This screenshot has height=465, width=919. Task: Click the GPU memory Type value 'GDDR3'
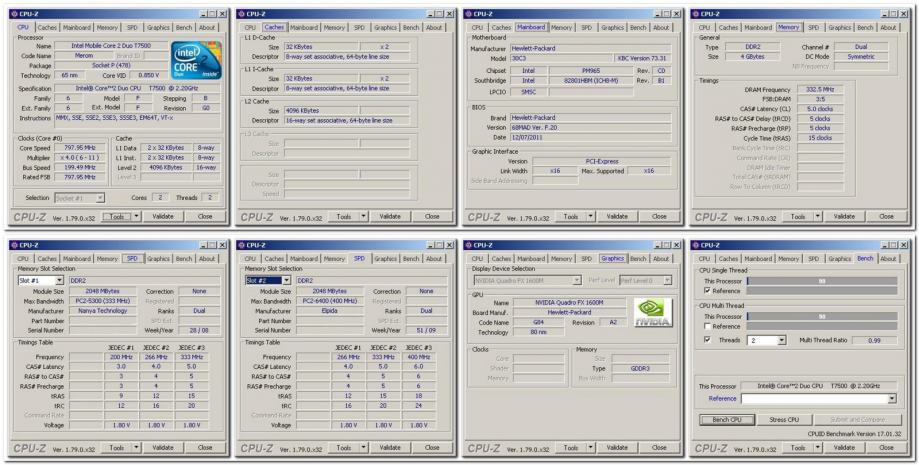point(639,369)
